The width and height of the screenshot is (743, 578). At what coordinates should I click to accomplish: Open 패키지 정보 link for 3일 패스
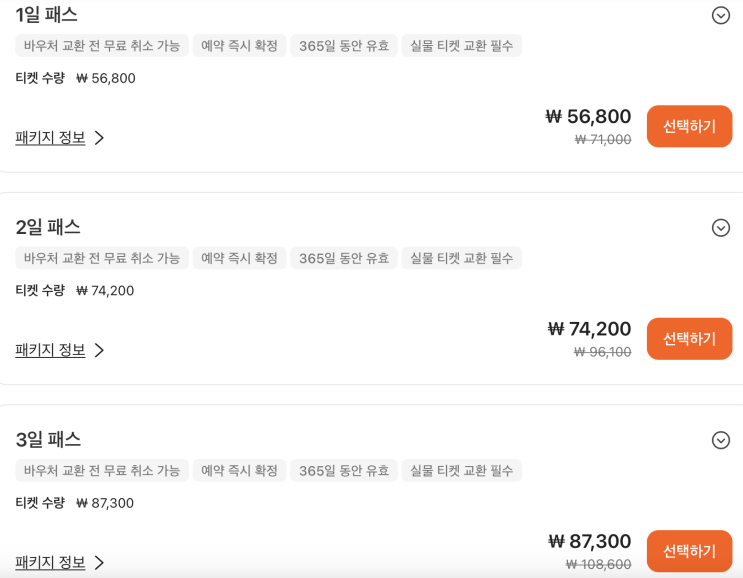click(51, 562)
